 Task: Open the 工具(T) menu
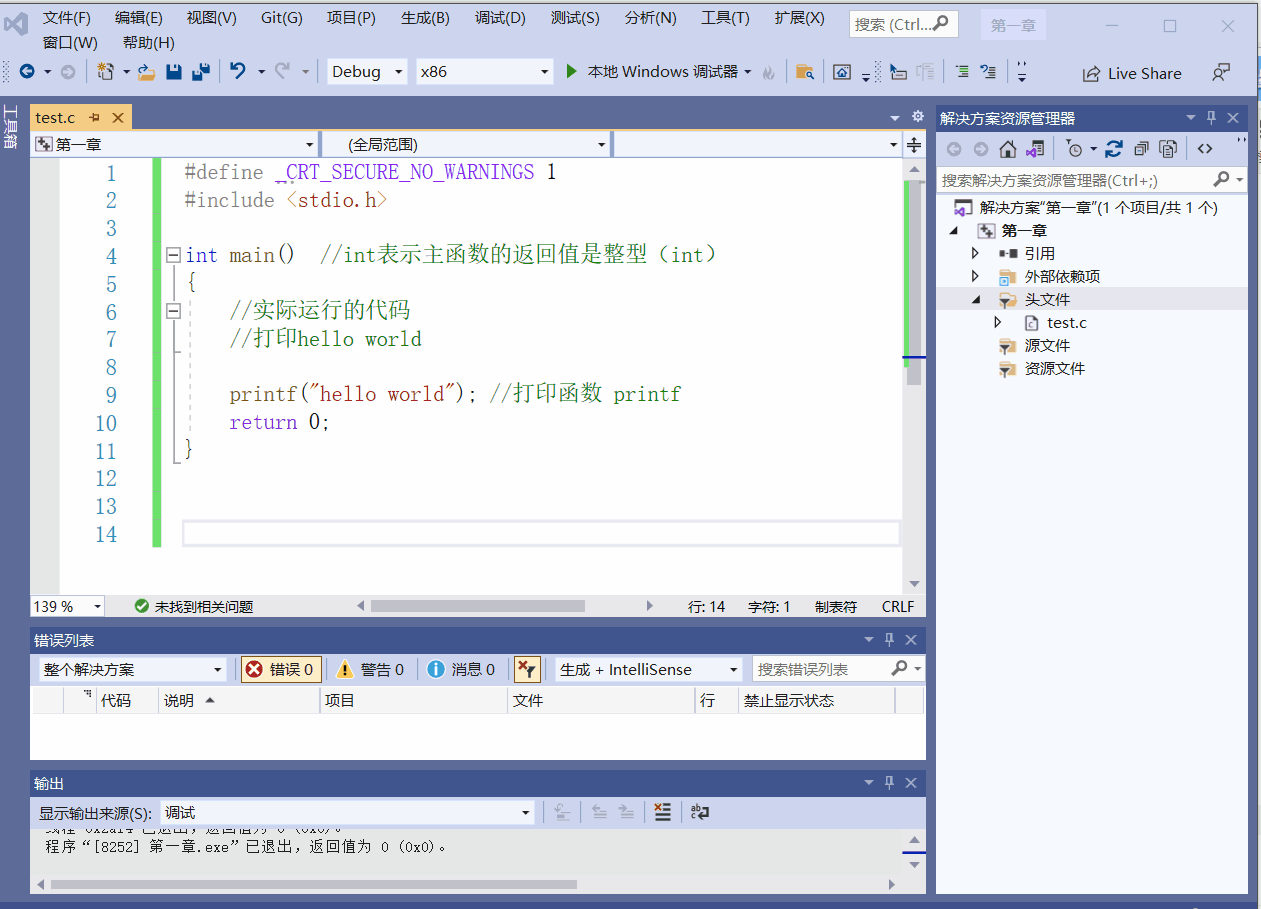point(725,18)
